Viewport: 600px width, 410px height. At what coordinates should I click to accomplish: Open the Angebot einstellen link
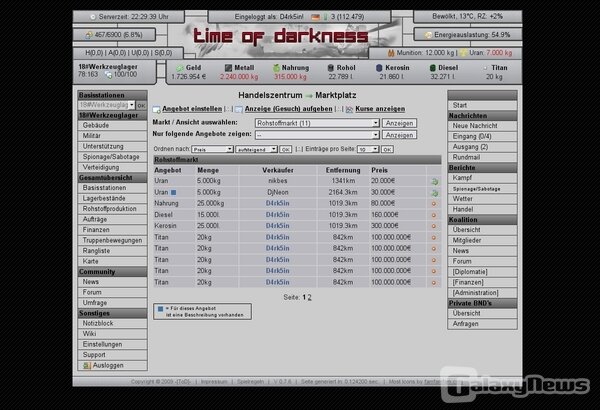192,109
